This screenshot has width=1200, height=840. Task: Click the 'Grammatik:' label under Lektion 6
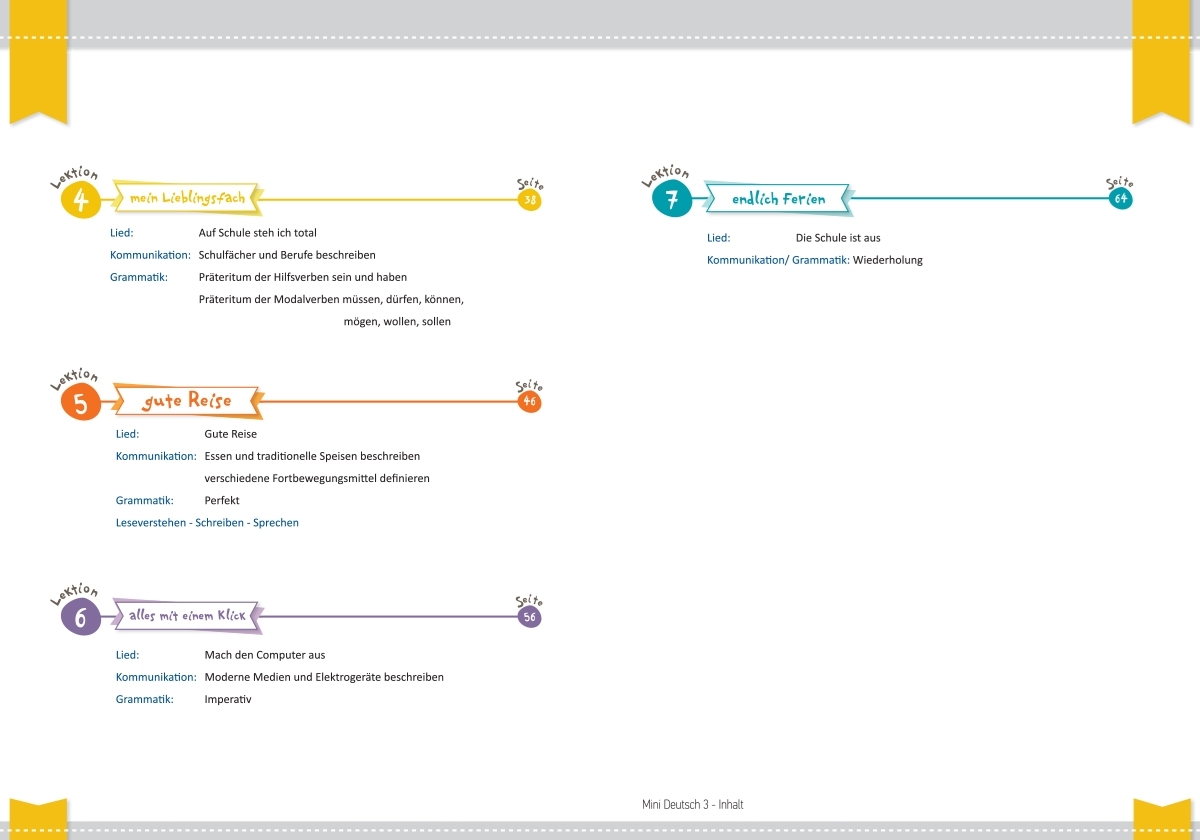coord(144,699)
